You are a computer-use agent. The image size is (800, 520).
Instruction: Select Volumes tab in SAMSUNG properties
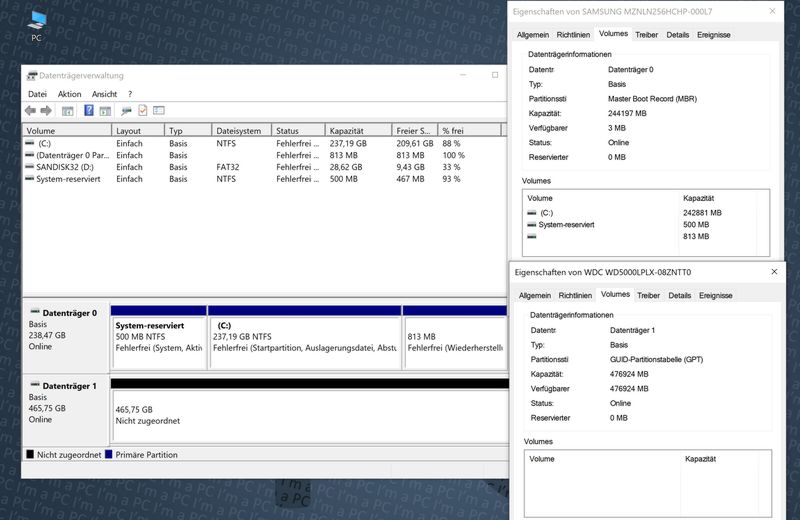pyautogui.click(x=613, y=34)
